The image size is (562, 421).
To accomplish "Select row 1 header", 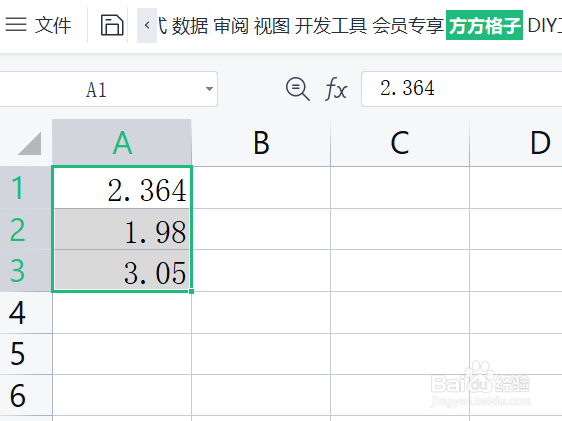I will point(25,187).
